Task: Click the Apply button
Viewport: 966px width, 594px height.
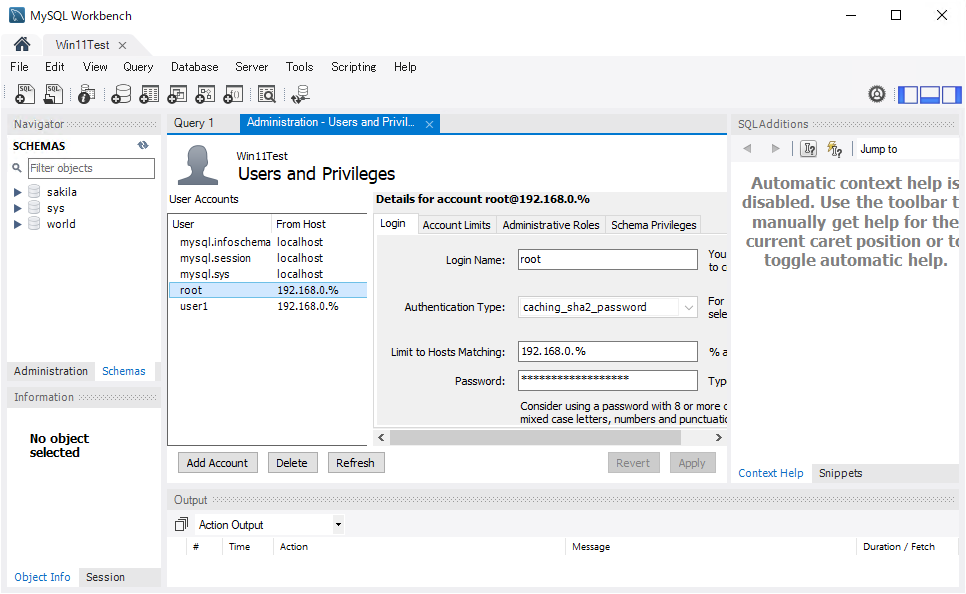Action: point(692,463)
